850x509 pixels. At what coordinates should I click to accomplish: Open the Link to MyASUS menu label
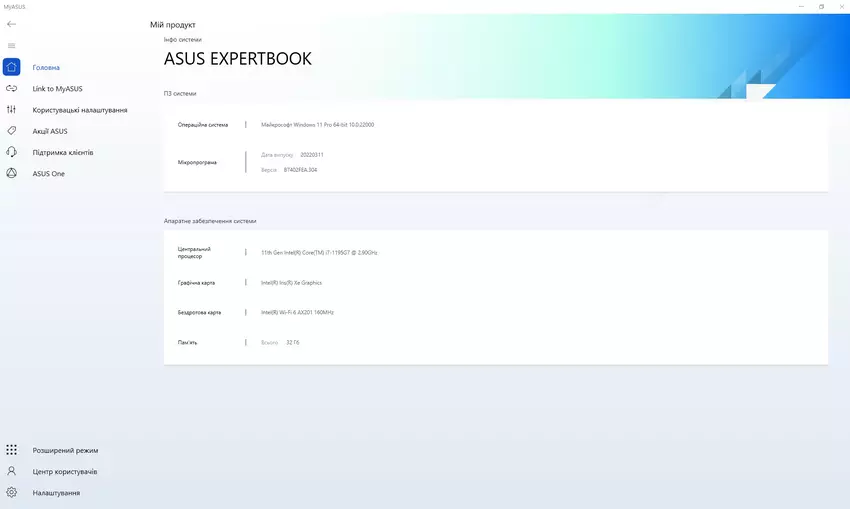[57, 89]
